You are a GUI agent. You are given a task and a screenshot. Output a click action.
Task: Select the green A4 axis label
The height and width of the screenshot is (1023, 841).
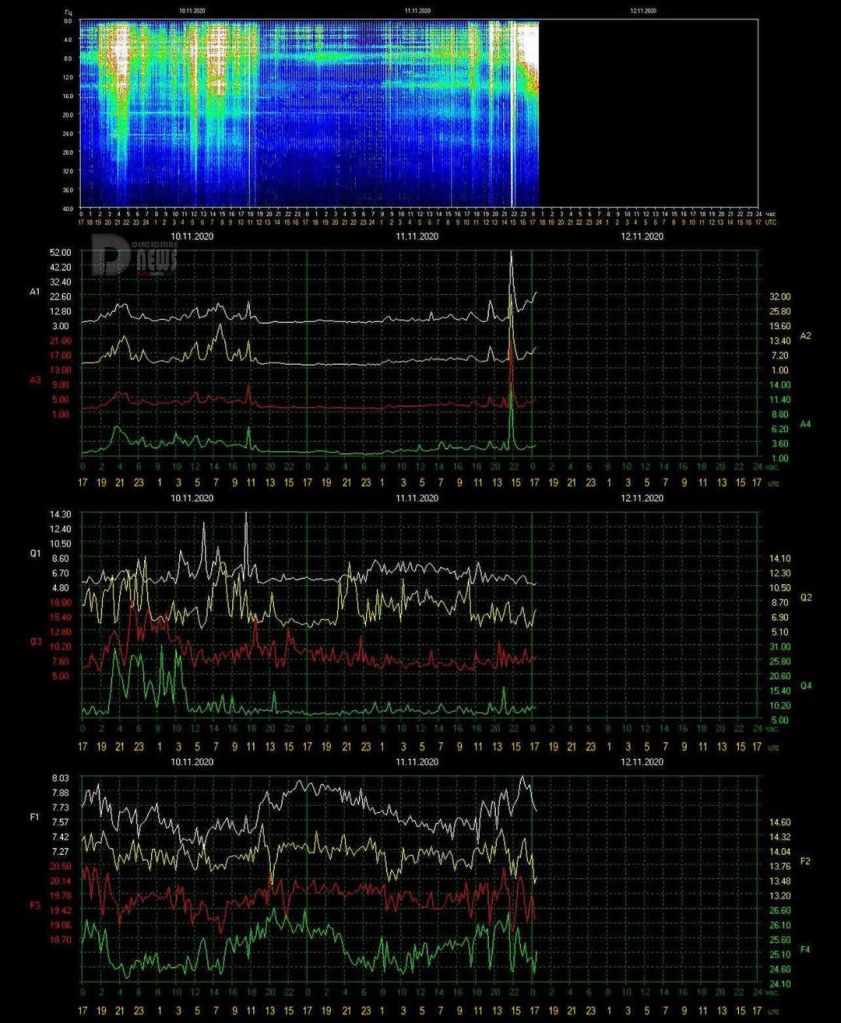pyautogui.click(x=806, y=425)
